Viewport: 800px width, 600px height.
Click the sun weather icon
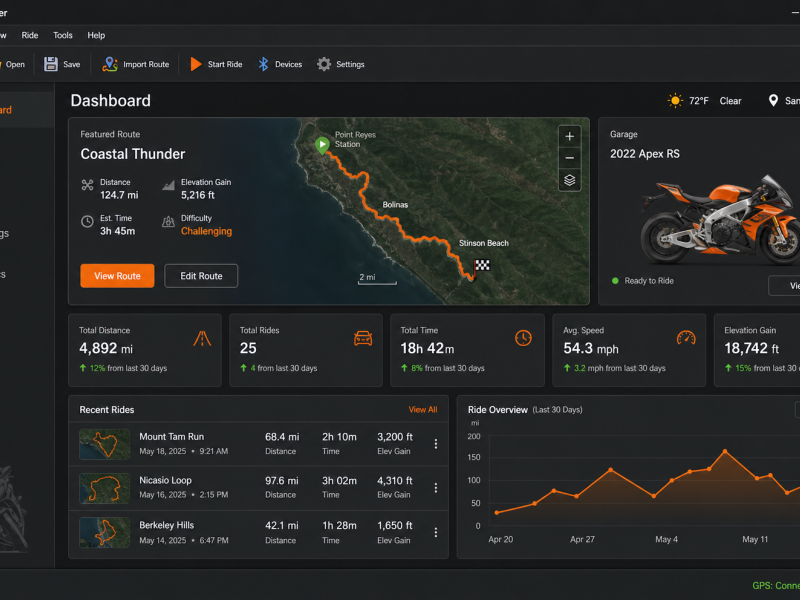point(675,101)
